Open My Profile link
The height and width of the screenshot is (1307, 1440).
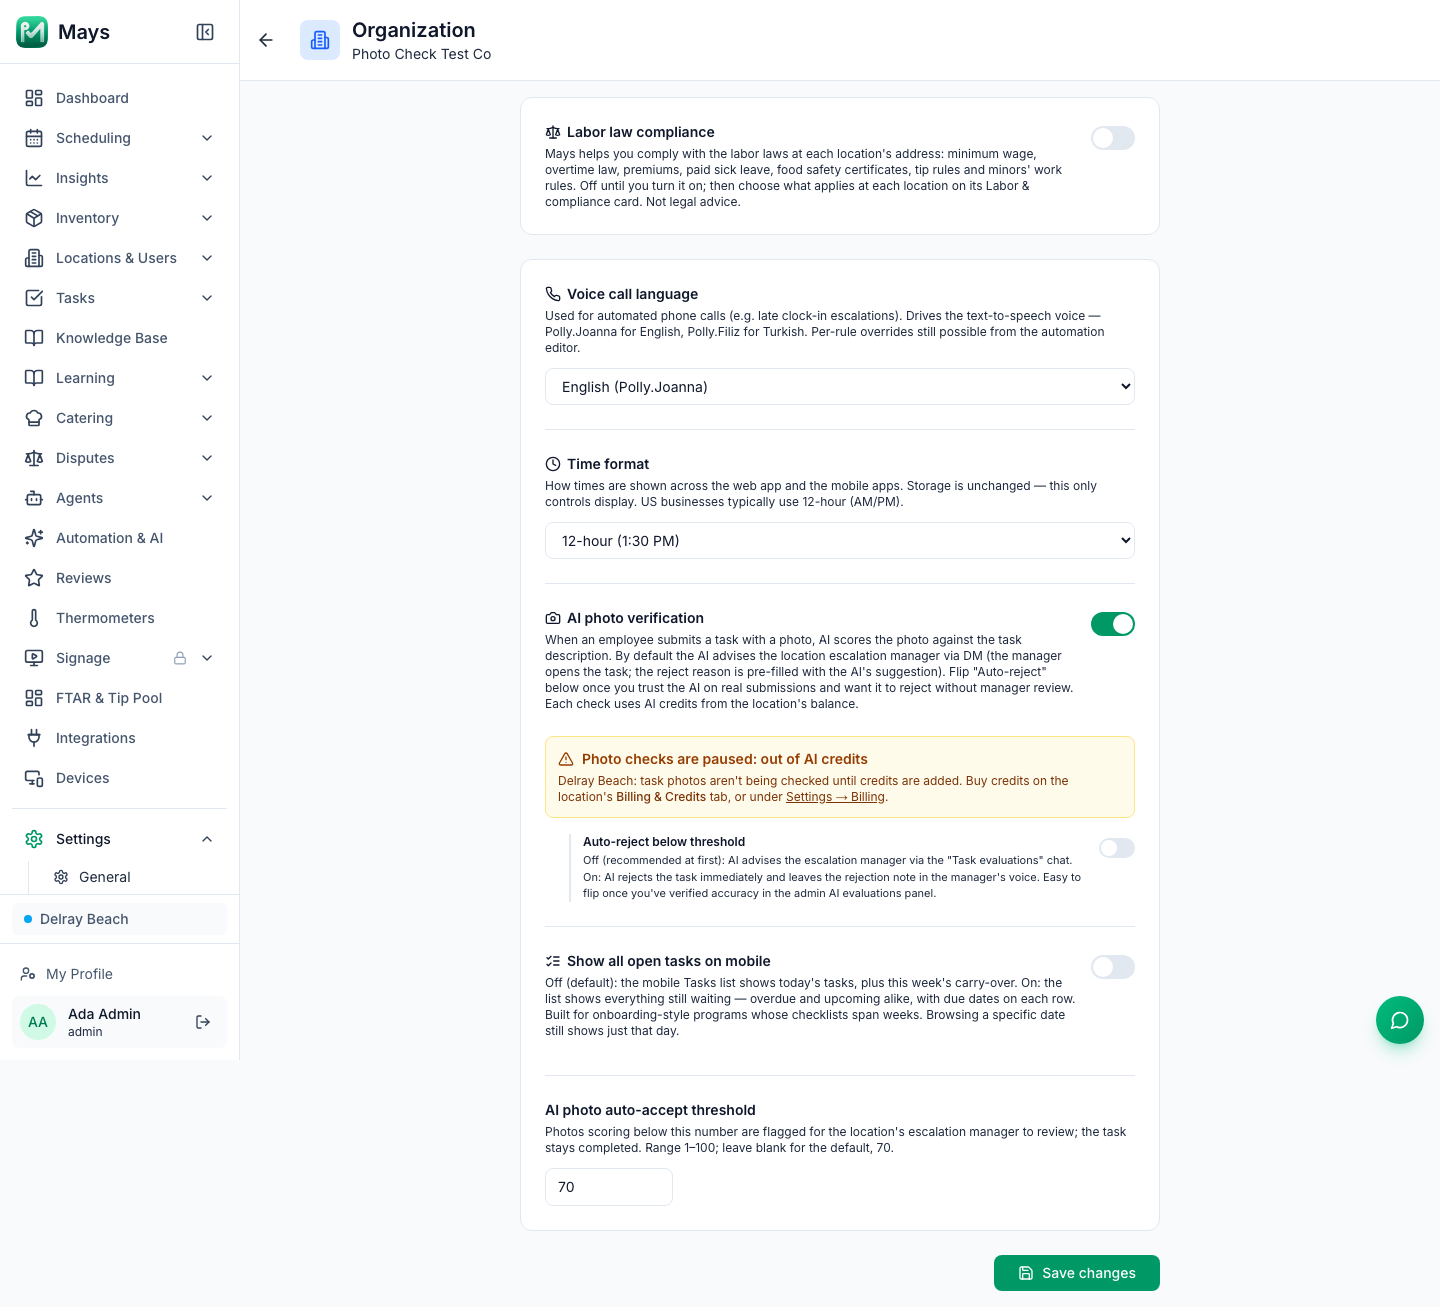[119, 974]
